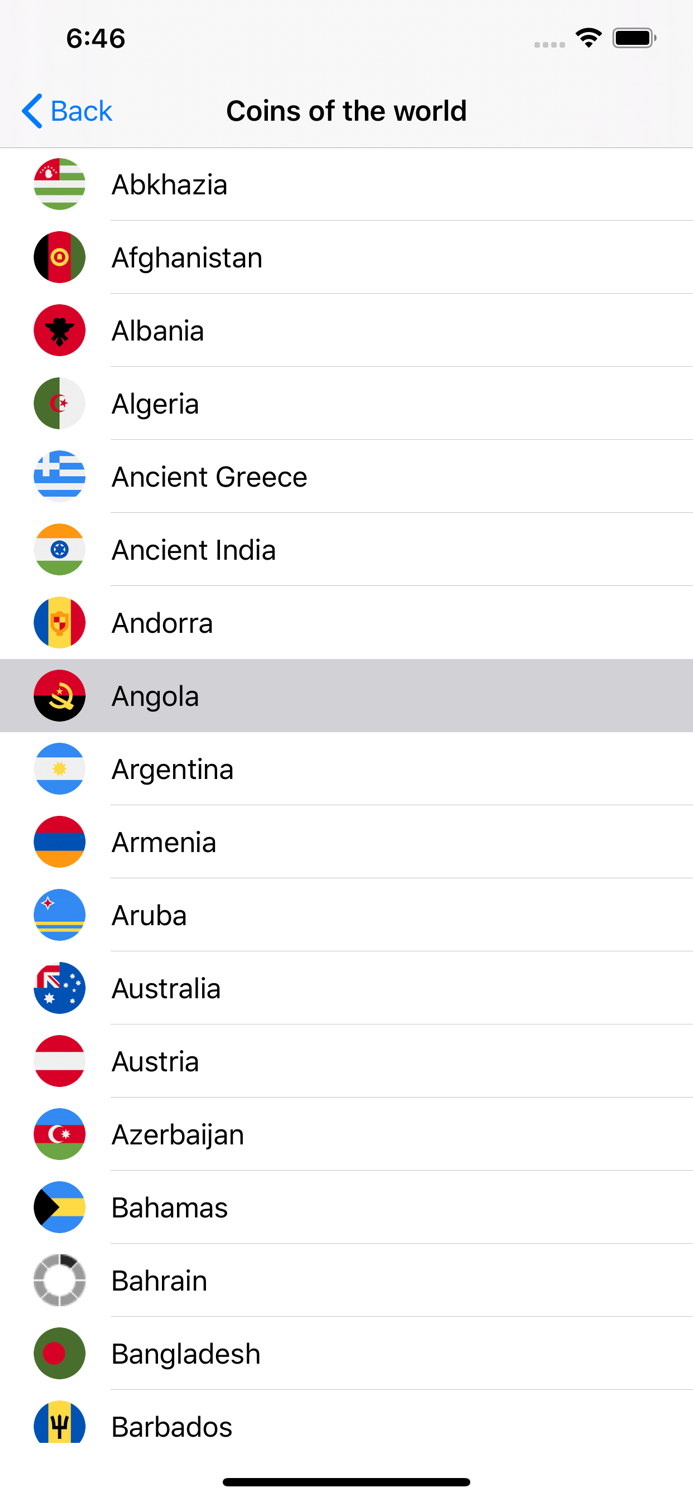Viewport: 693px width, 1500px height.
Task: Click the Azerbaijan flag icon
Action: (59, 1134)
